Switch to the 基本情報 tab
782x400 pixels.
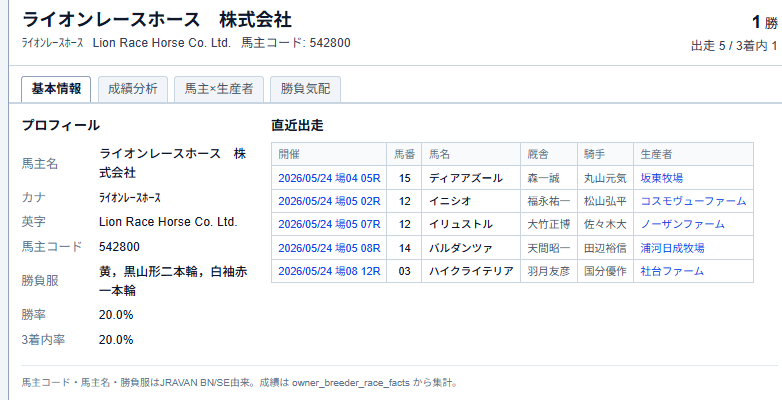click(56, 89)
